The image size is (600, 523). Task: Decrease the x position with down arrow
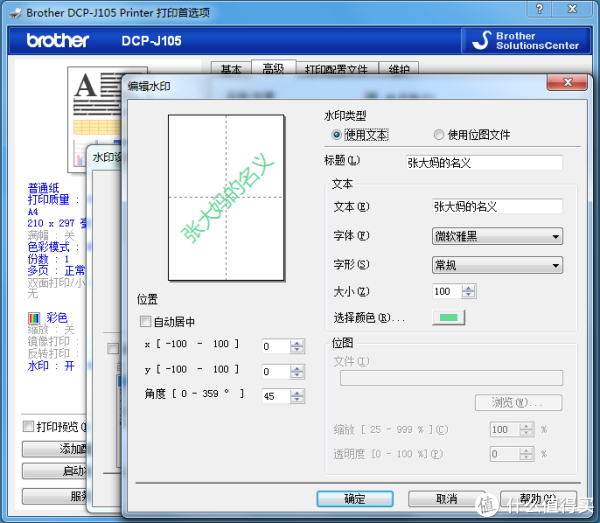click(x=297, y=350)
